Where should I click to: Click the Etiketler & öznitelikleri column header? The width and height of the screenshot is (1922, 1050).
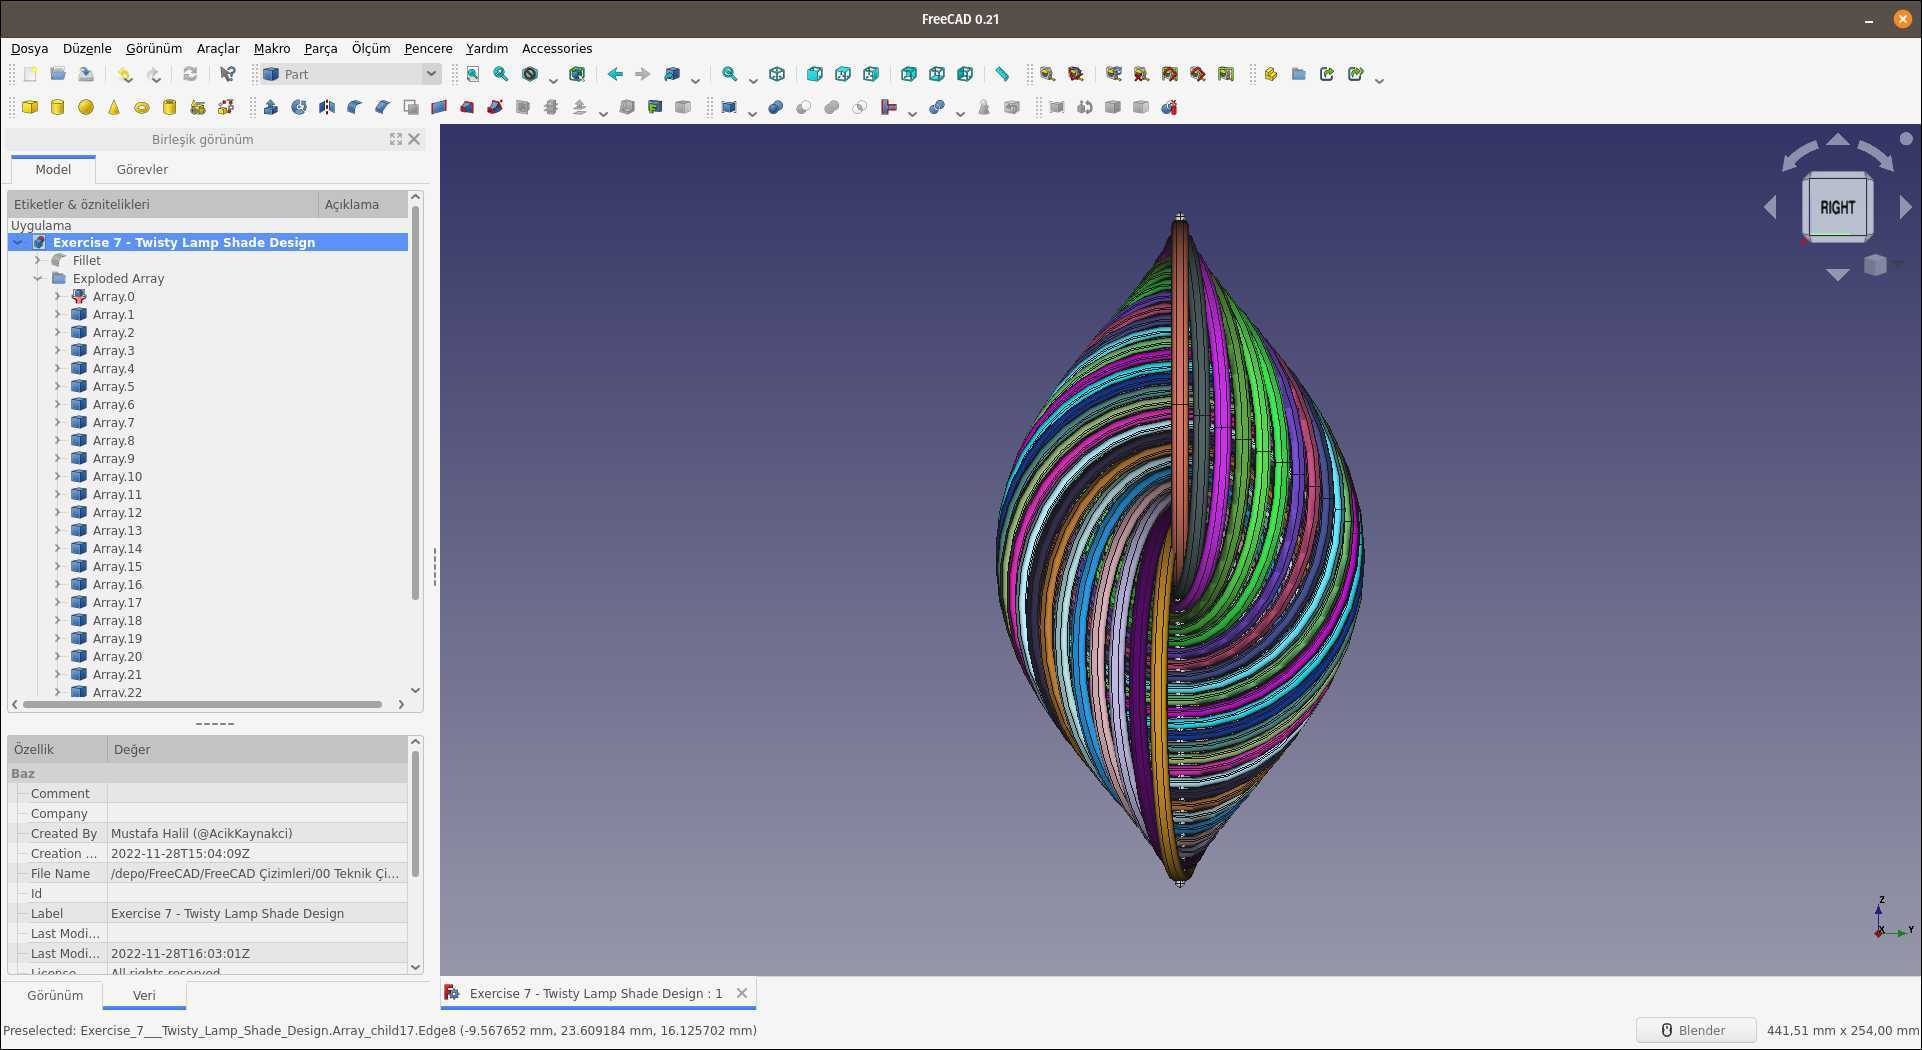[163, 204]
